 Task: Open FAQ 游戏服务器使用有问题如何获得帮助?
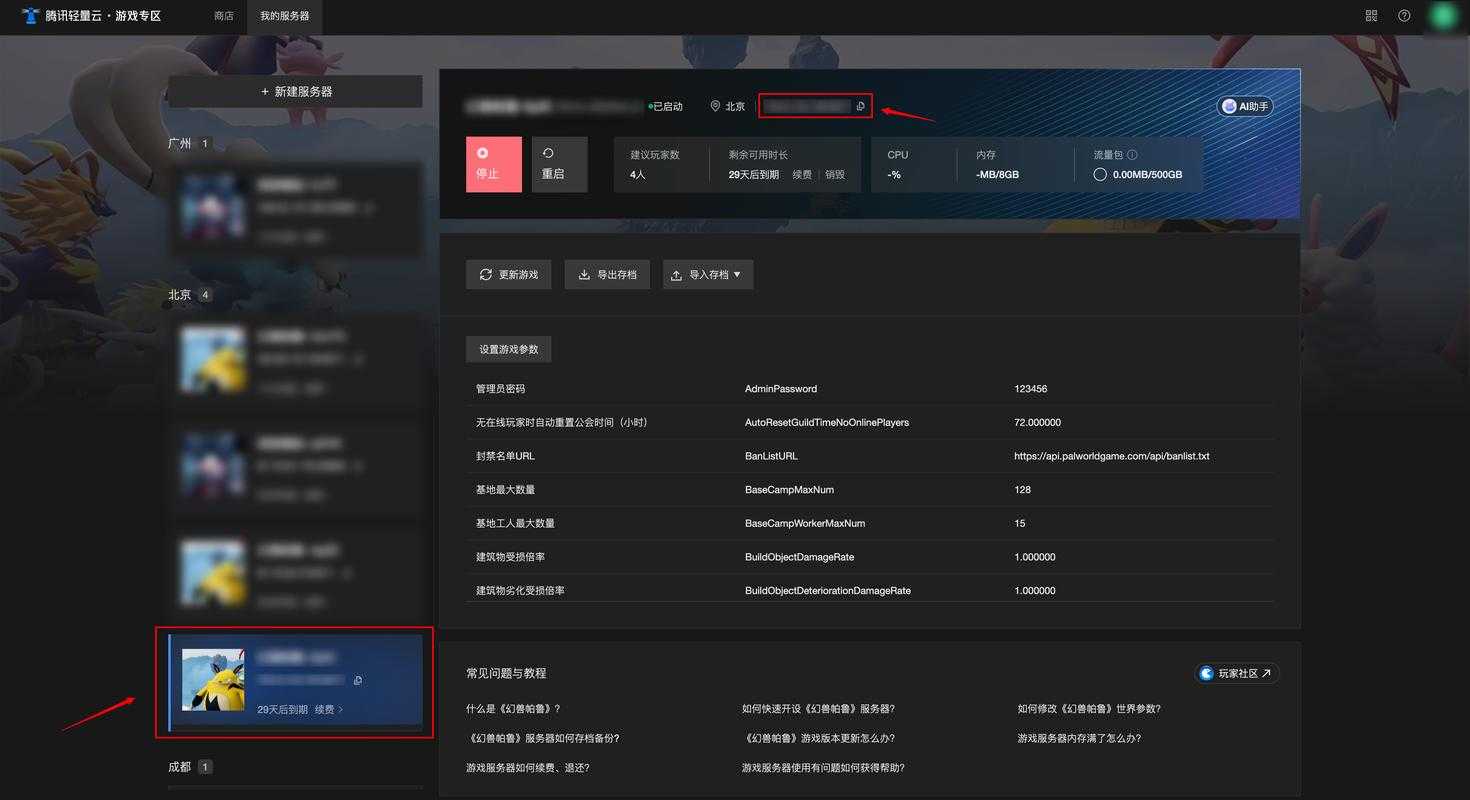[823, 768]
